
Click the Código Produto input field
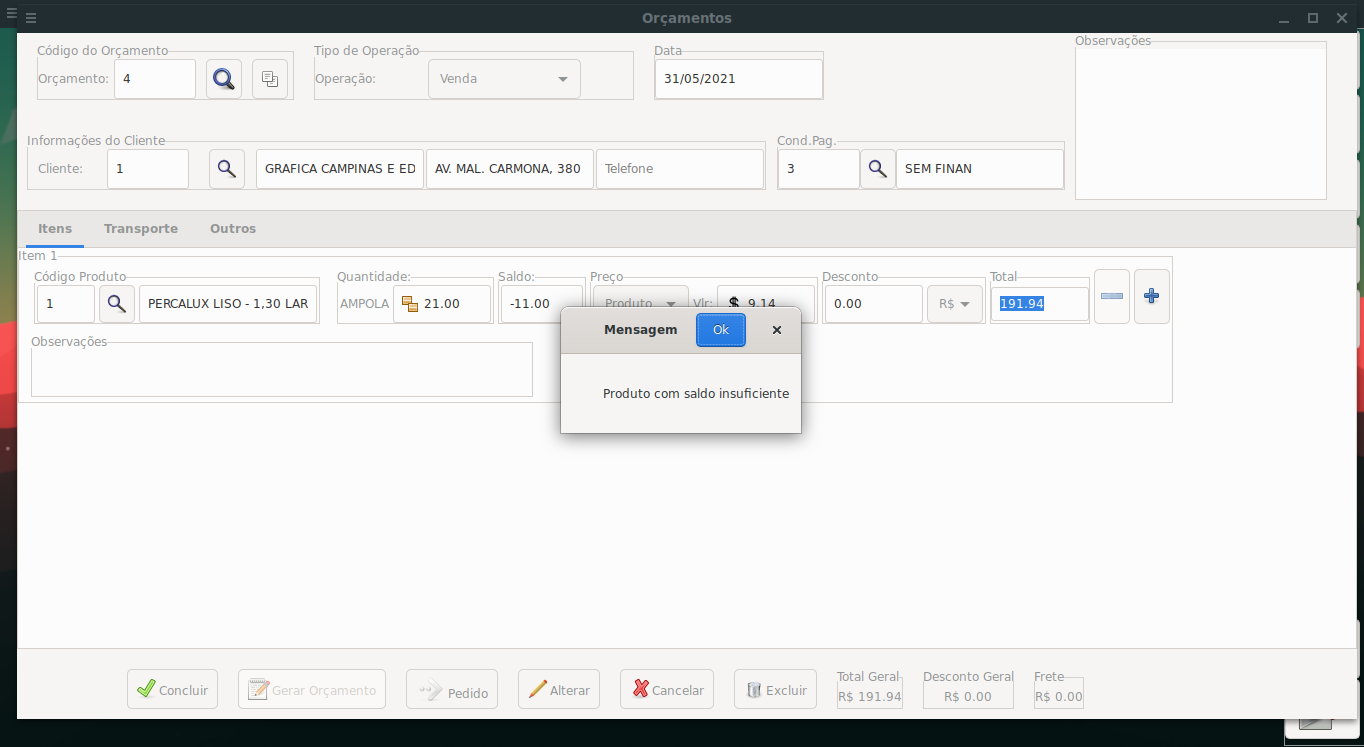coord(66,304)
